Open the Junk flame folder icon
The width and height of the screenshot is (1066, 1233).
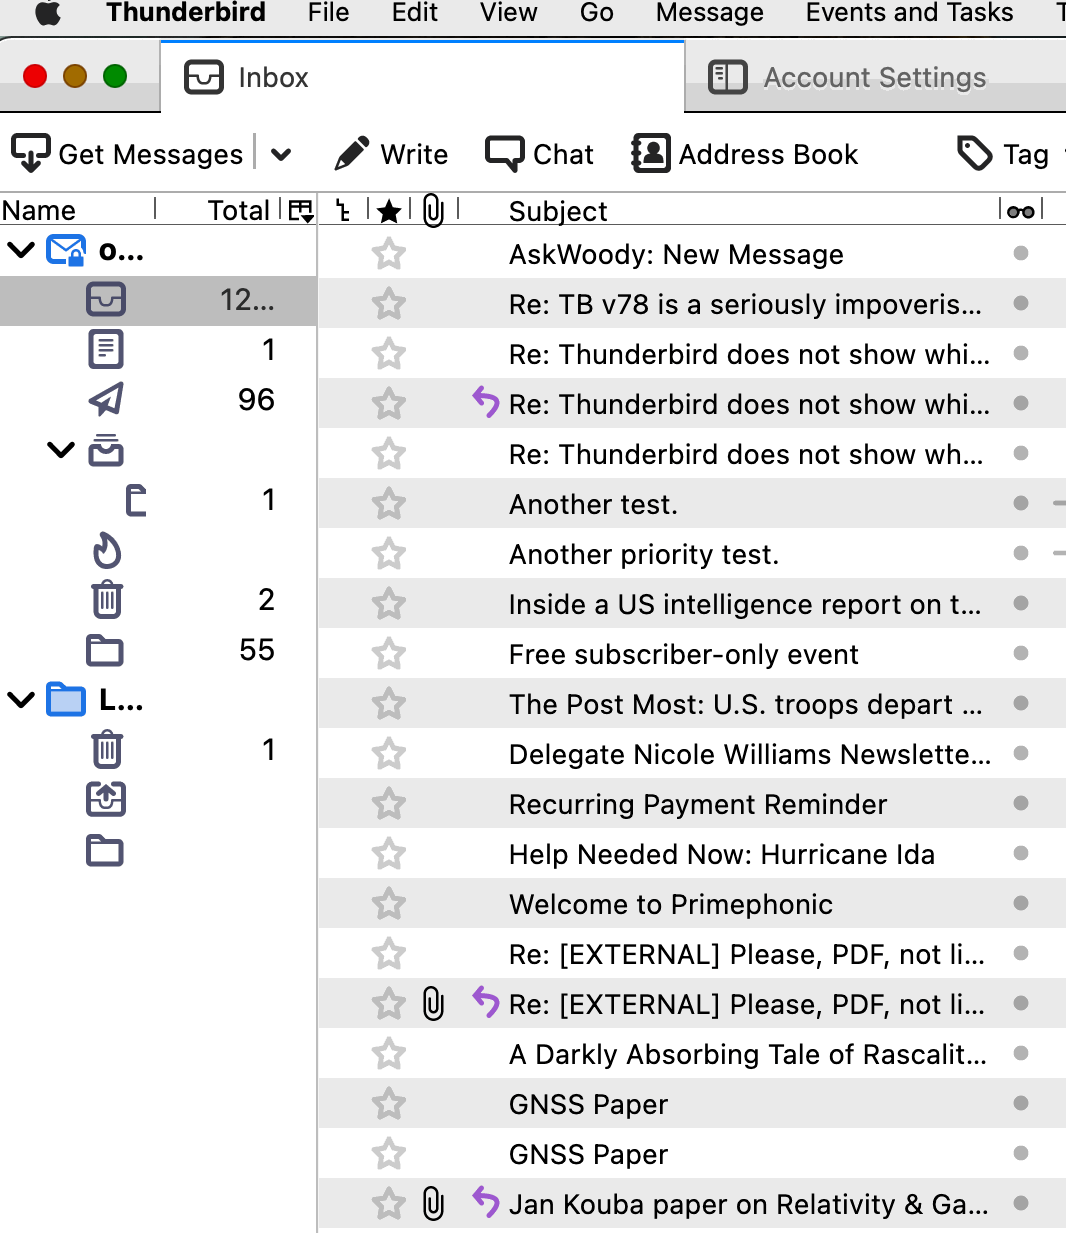coord(106,550)
